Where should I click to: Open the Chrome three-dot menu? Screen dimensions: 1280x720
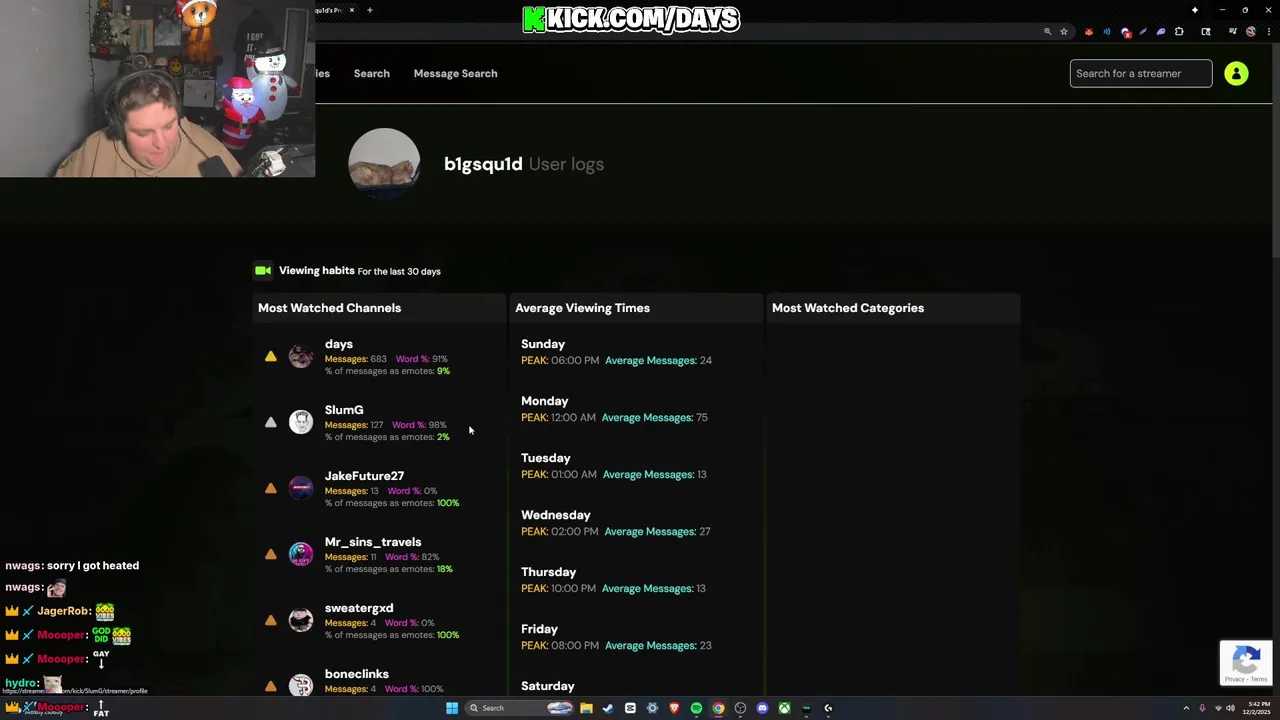(1269, 31)
